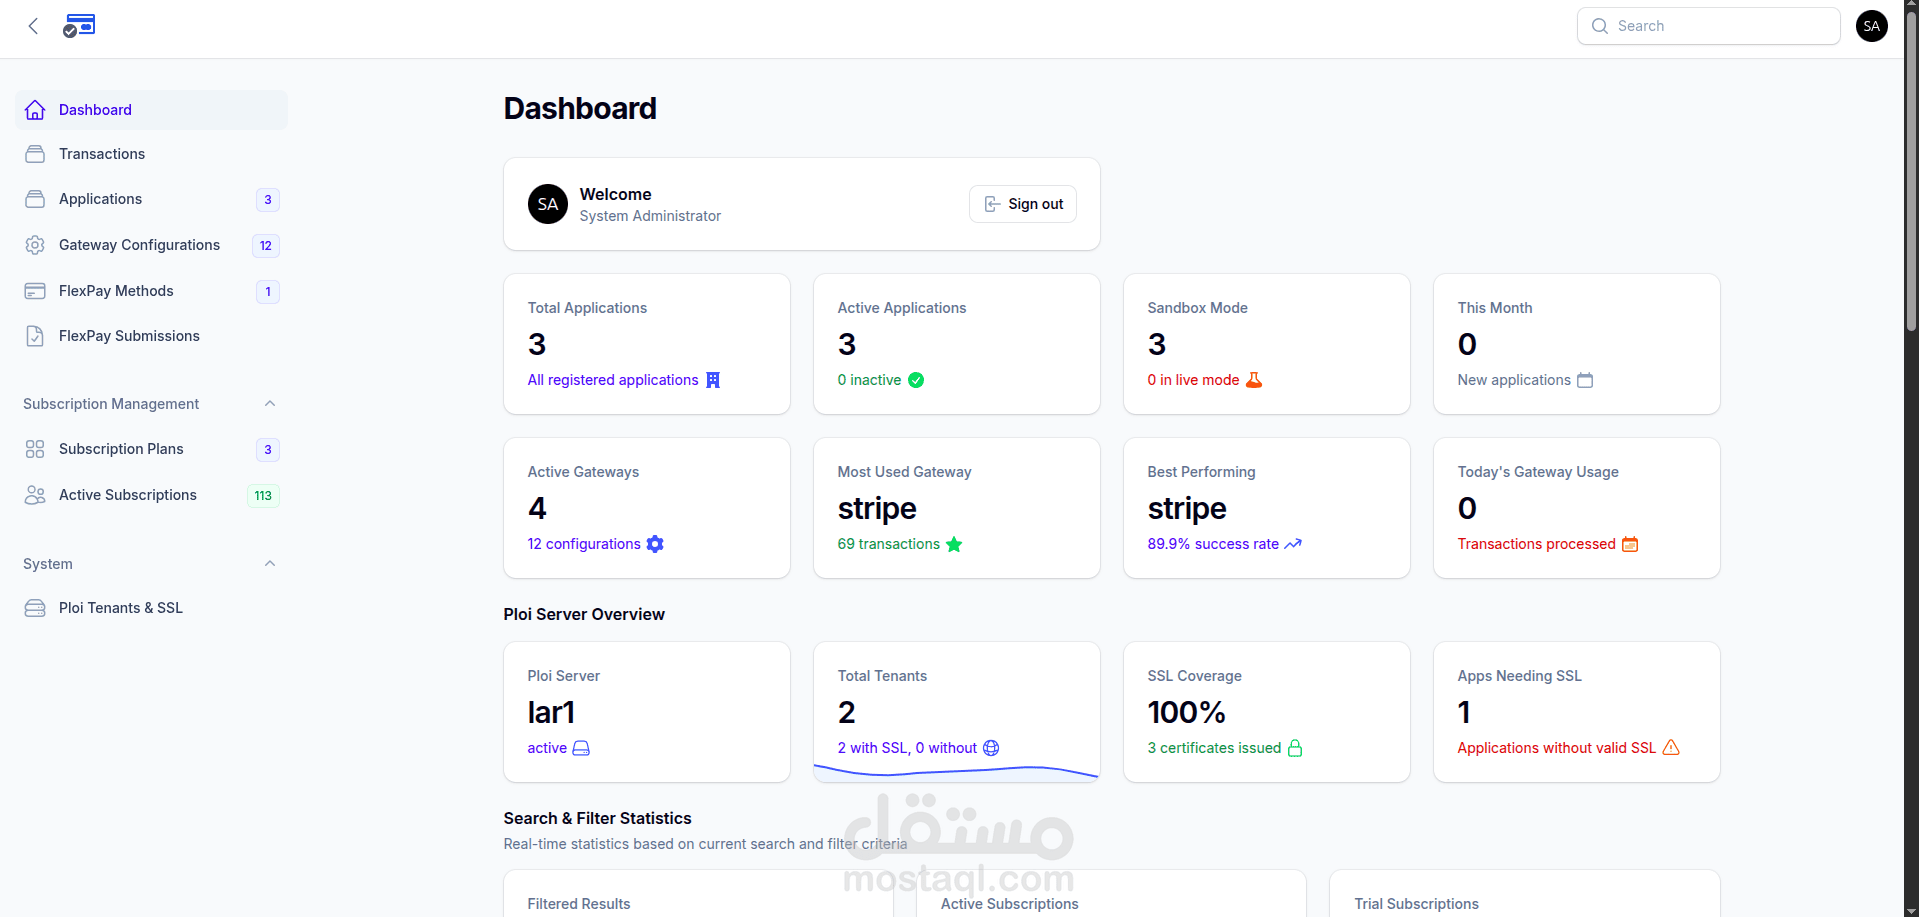Viewport: 1919px width, 917px height.
Task: Collapse the Subscription Management section
Action: 269,403
